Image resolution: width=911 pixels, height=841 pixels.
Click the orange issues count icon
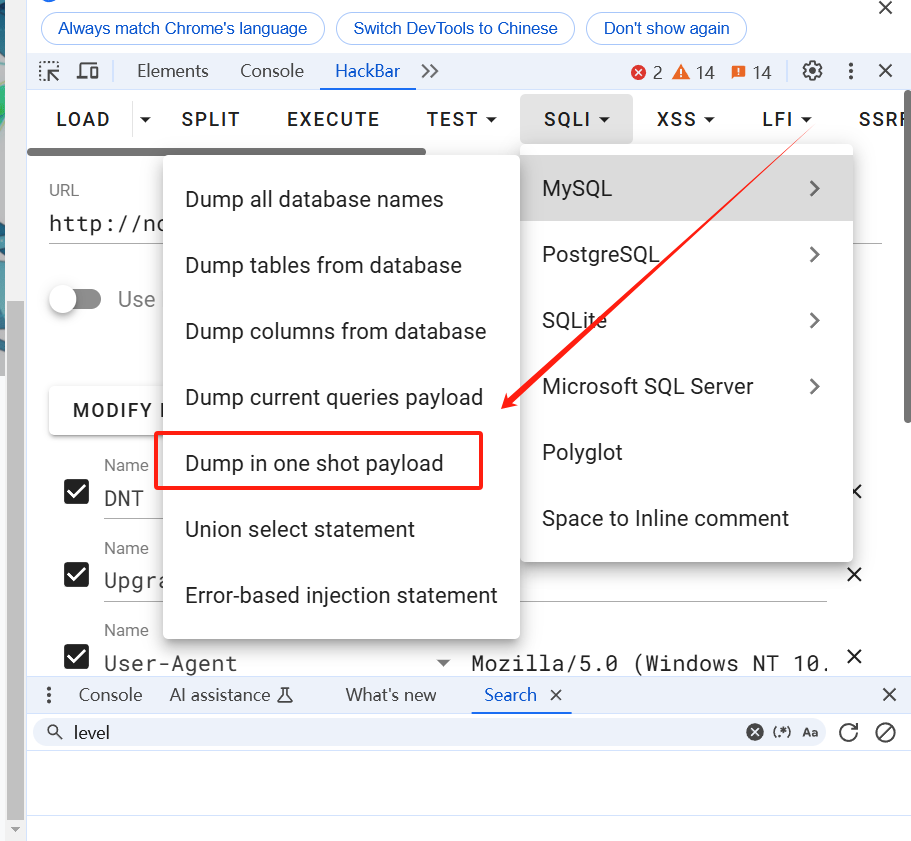tap(738, 73)
